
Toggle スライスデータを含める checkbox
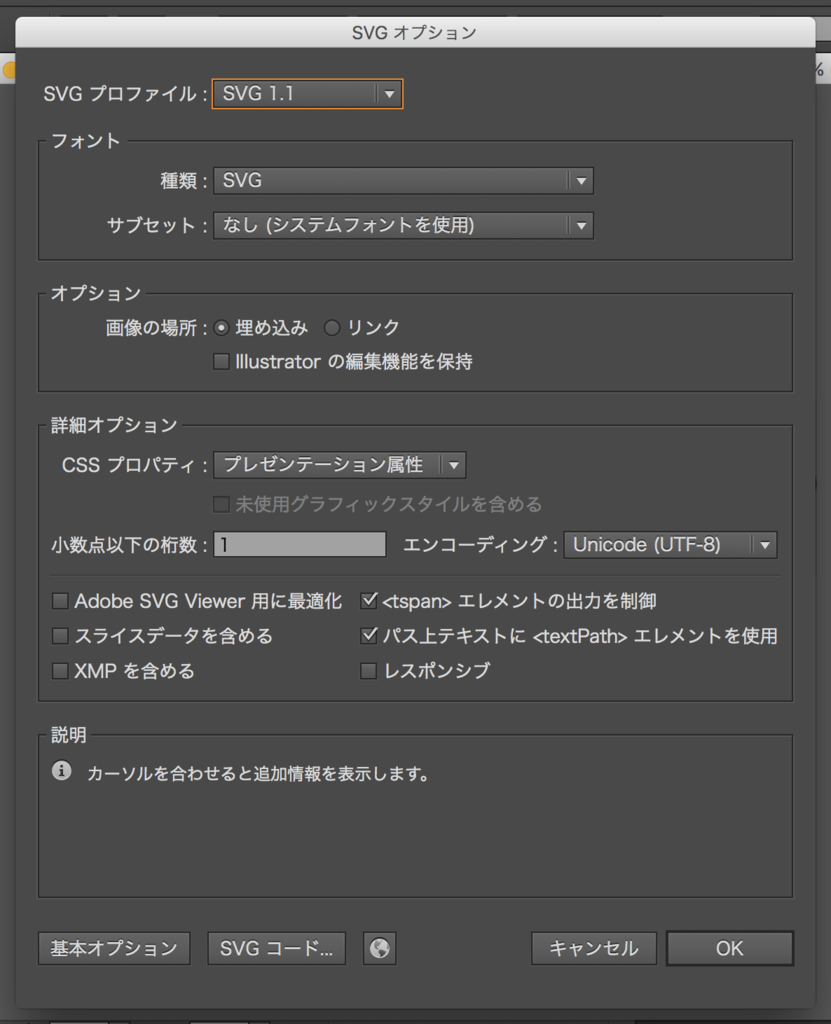coord(60,636)
